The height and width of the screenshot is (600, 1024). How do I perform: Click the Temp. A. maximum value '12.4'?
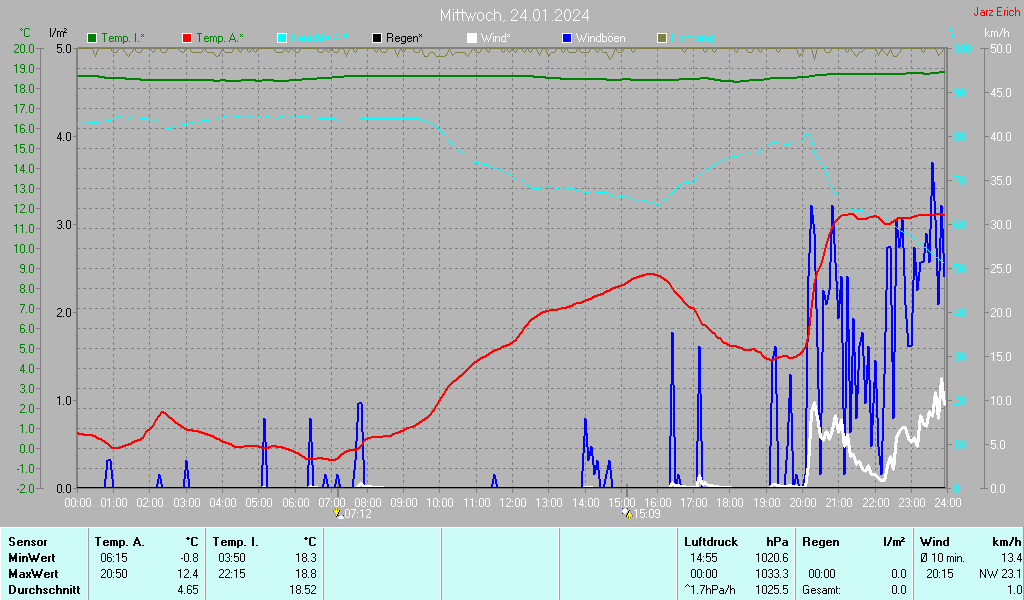pyautogui.click(x=187, y=574)
